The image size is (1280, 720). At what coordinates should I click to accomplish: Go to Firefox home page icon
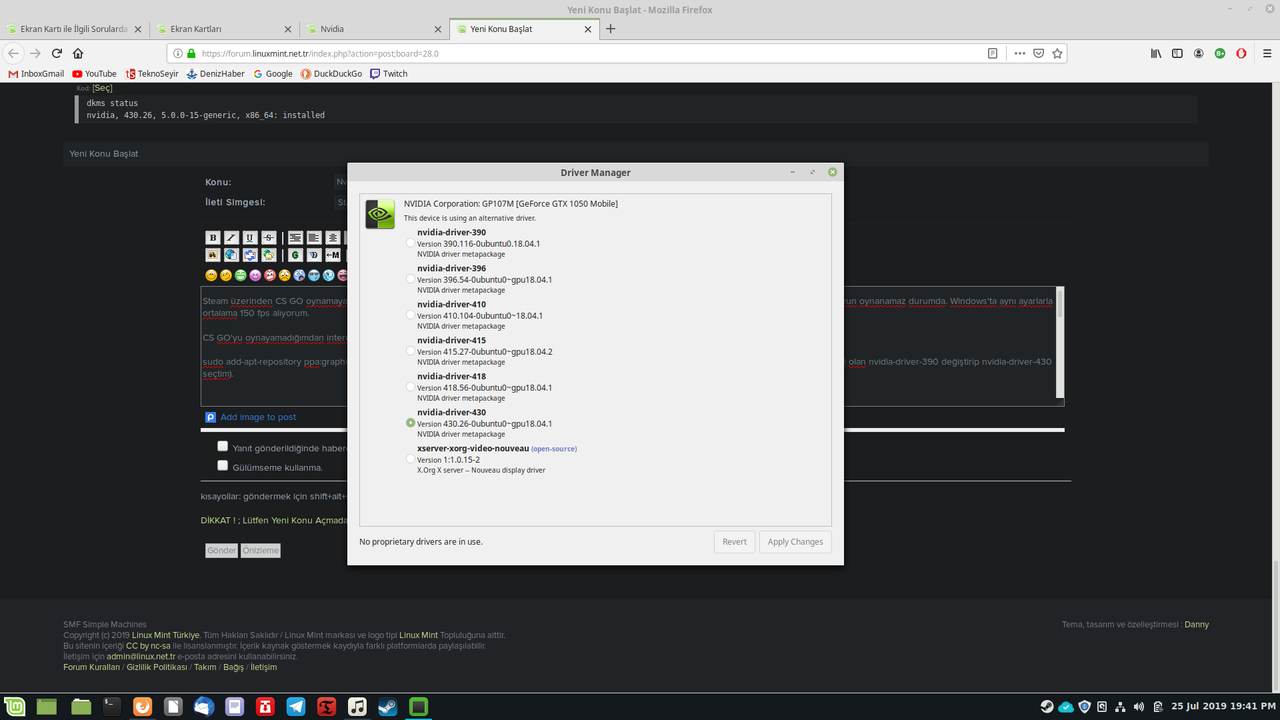78,53
